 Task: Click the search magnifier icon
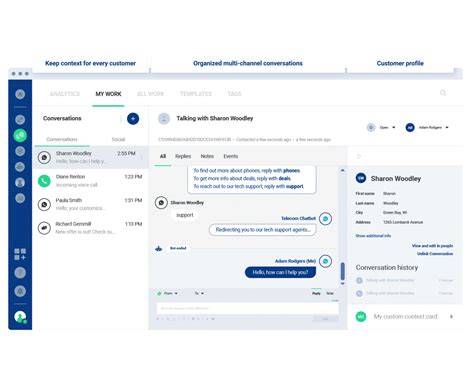click(443, 93)
